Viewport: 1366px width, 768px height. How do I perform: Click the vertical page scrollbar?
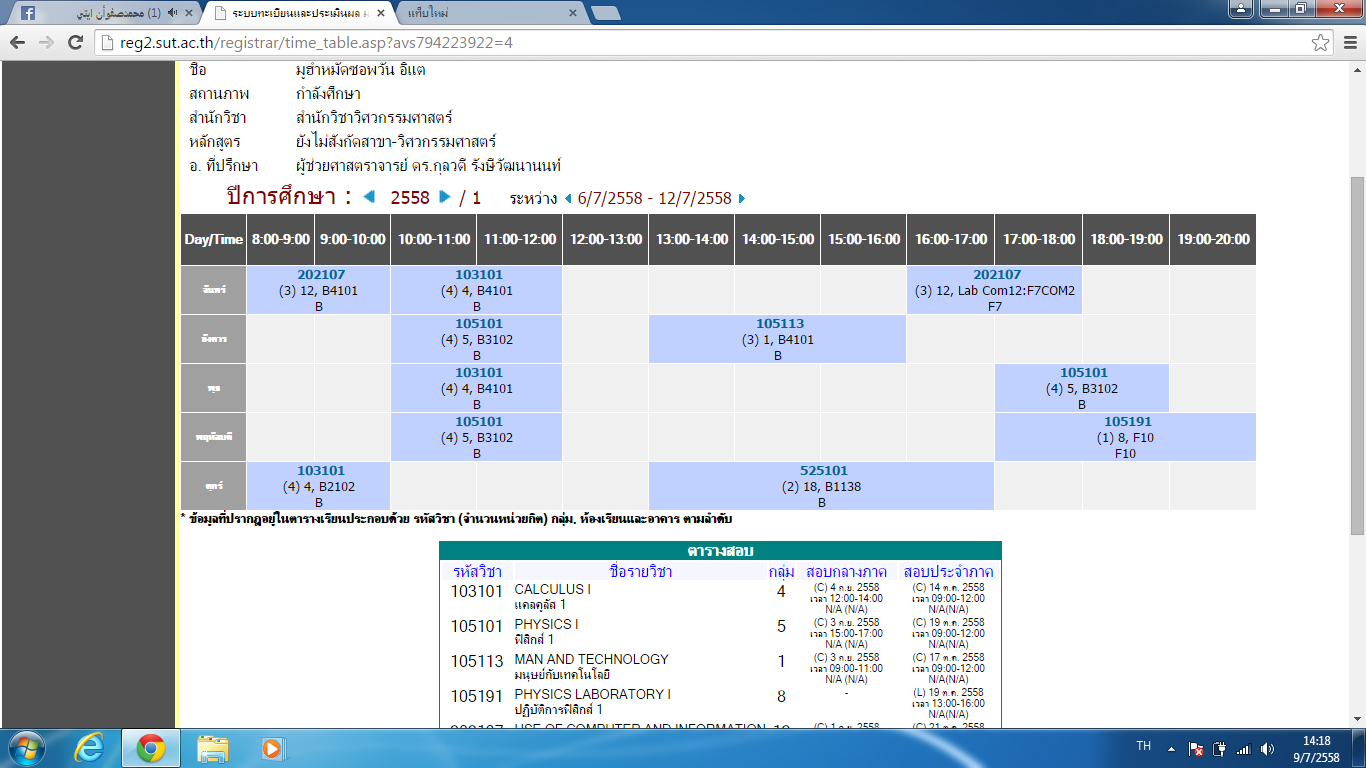tap(1357, 350)
